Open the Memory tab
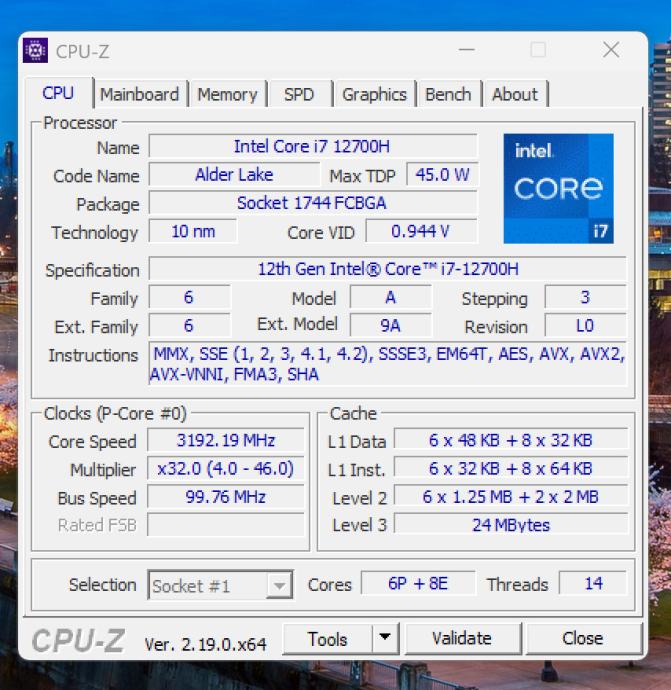This screenshot has width=671, height=690. 227,94
